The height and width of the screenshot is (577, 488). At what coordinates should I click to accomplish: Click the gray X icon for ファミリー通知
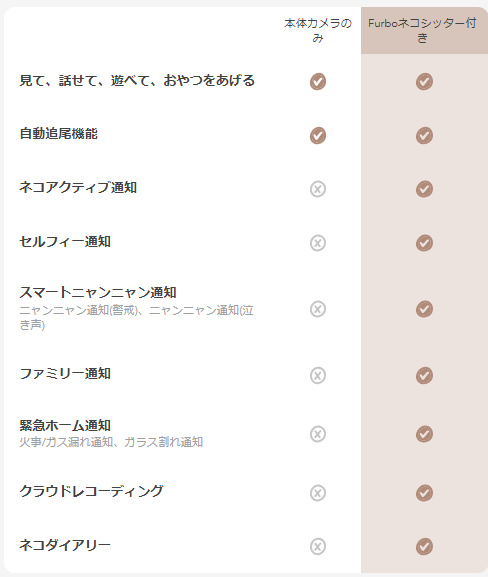(318, 375)
